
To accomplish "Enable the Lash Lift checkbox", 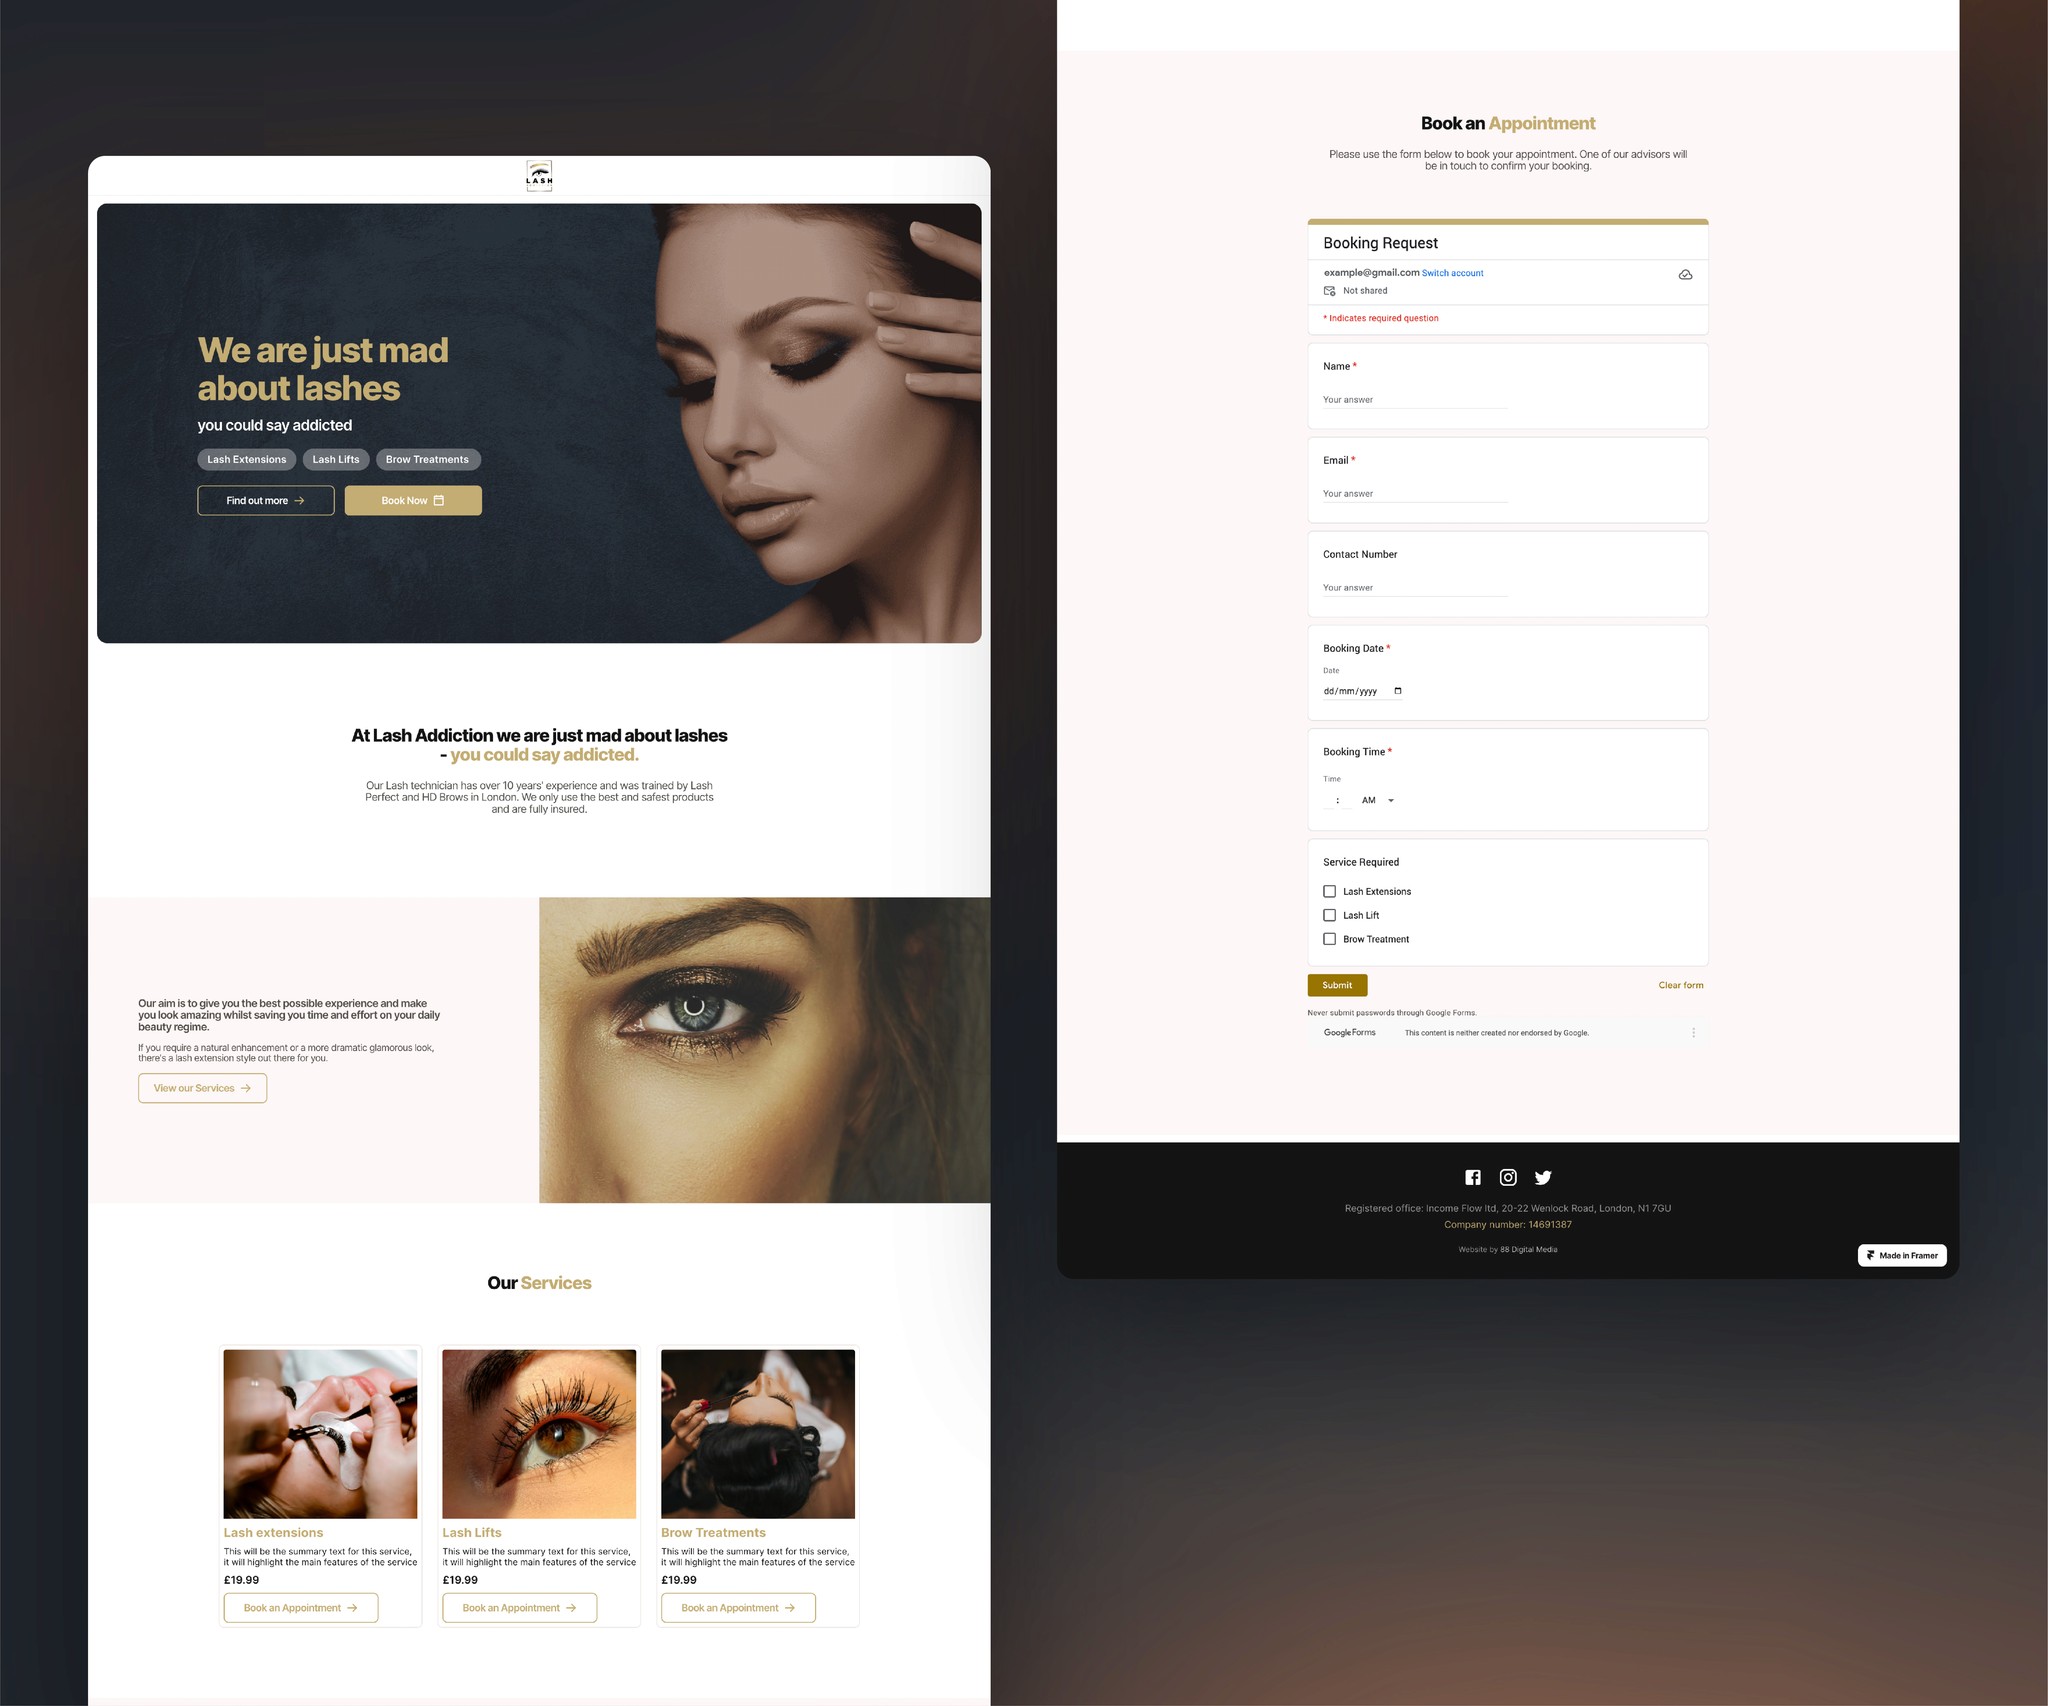I will (1328, 915).
